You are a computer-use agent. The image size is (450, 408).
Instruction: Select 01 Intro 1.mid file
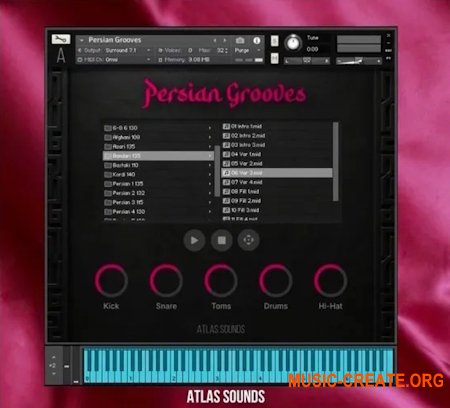(x=277, y=126)
